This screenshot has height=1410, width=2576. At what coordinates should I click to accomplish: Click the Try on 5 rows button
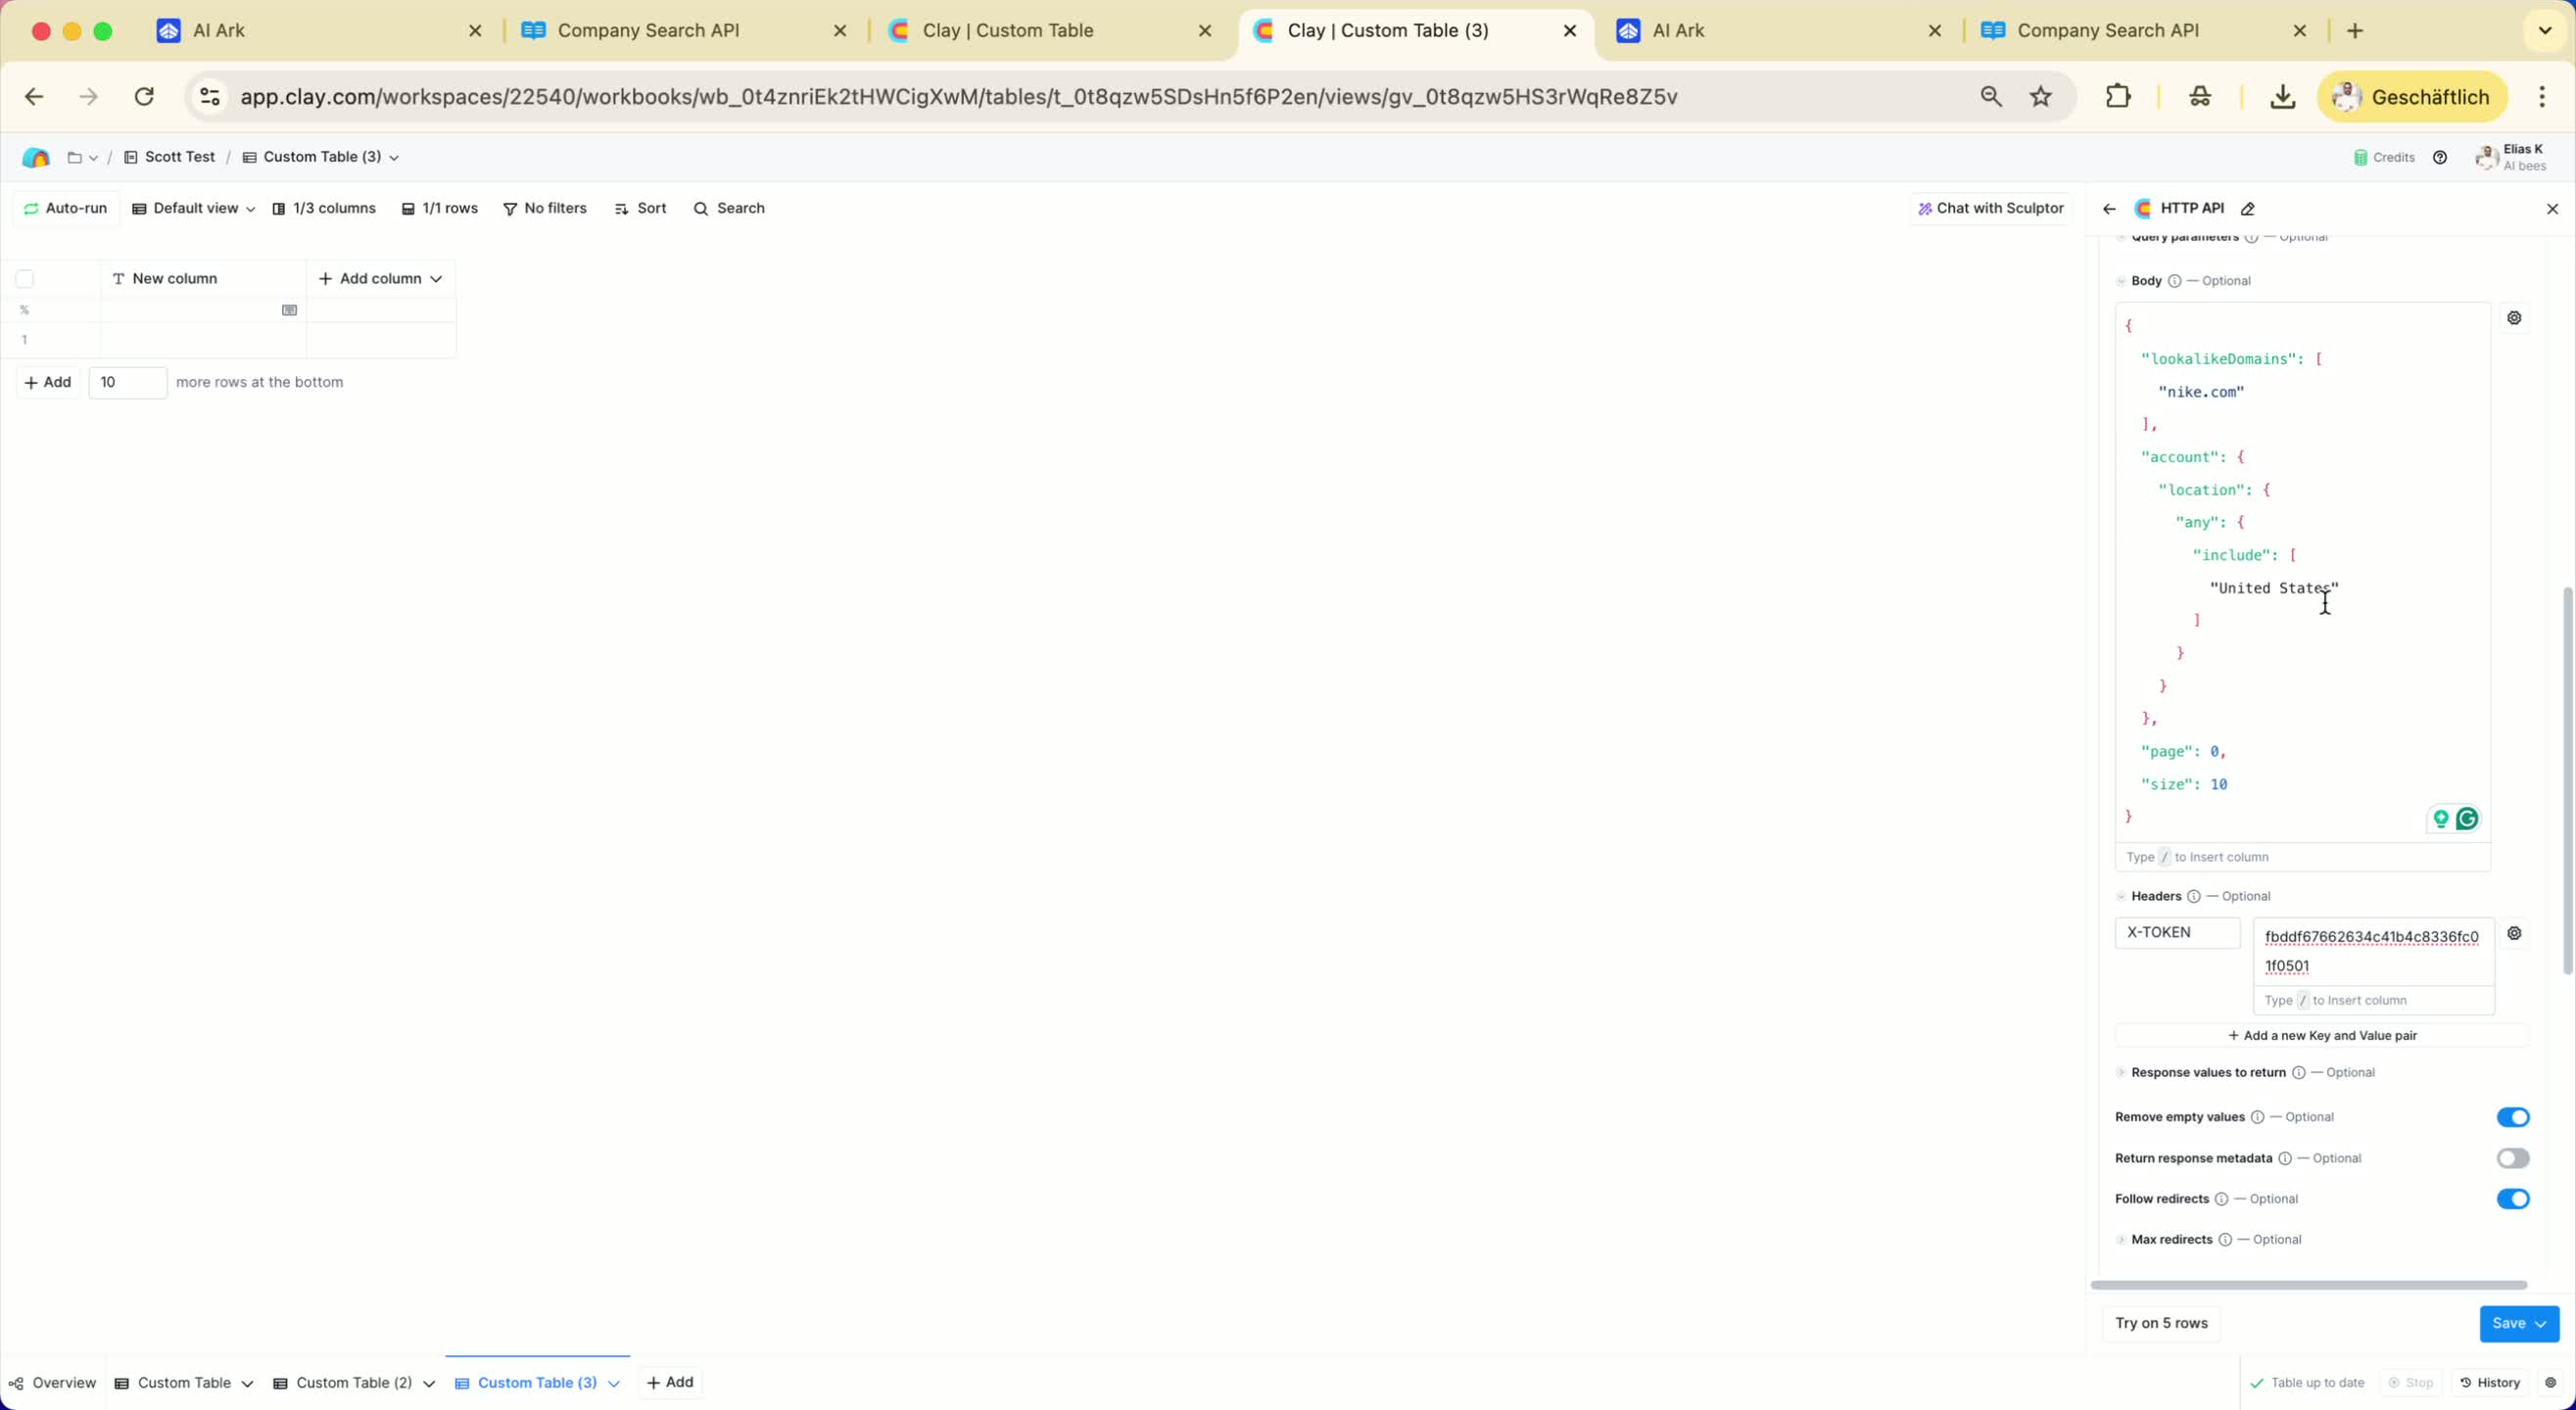tap(2161, 1323)
